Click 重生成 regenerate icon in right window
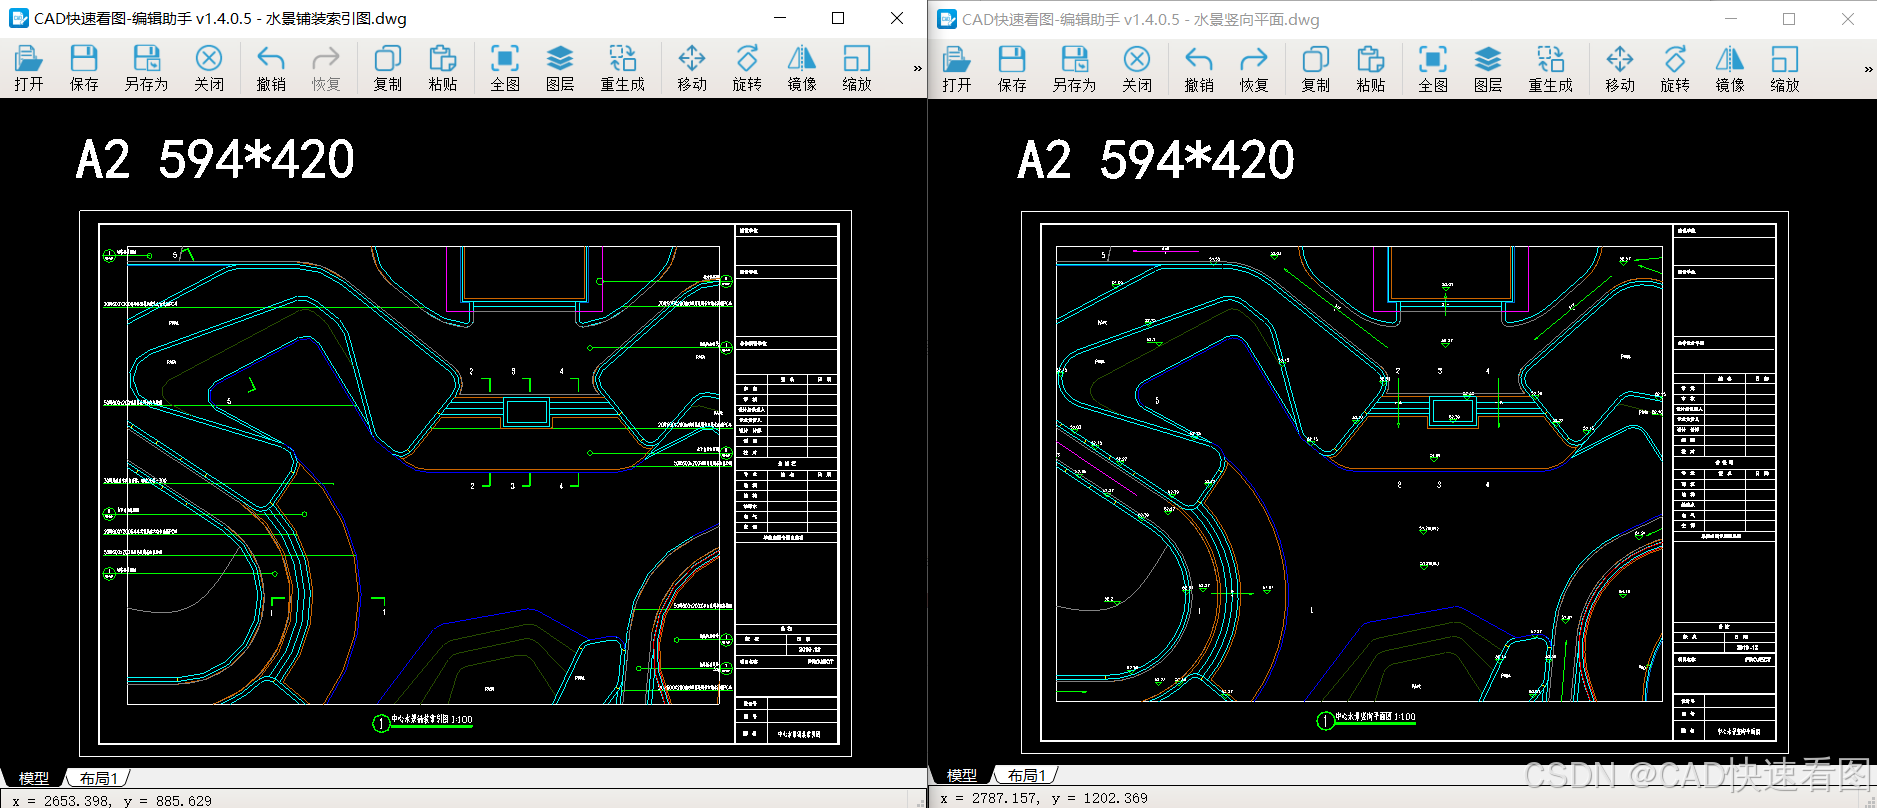The width and height of the screenshot is (1877, 808). click(1550, 69)
